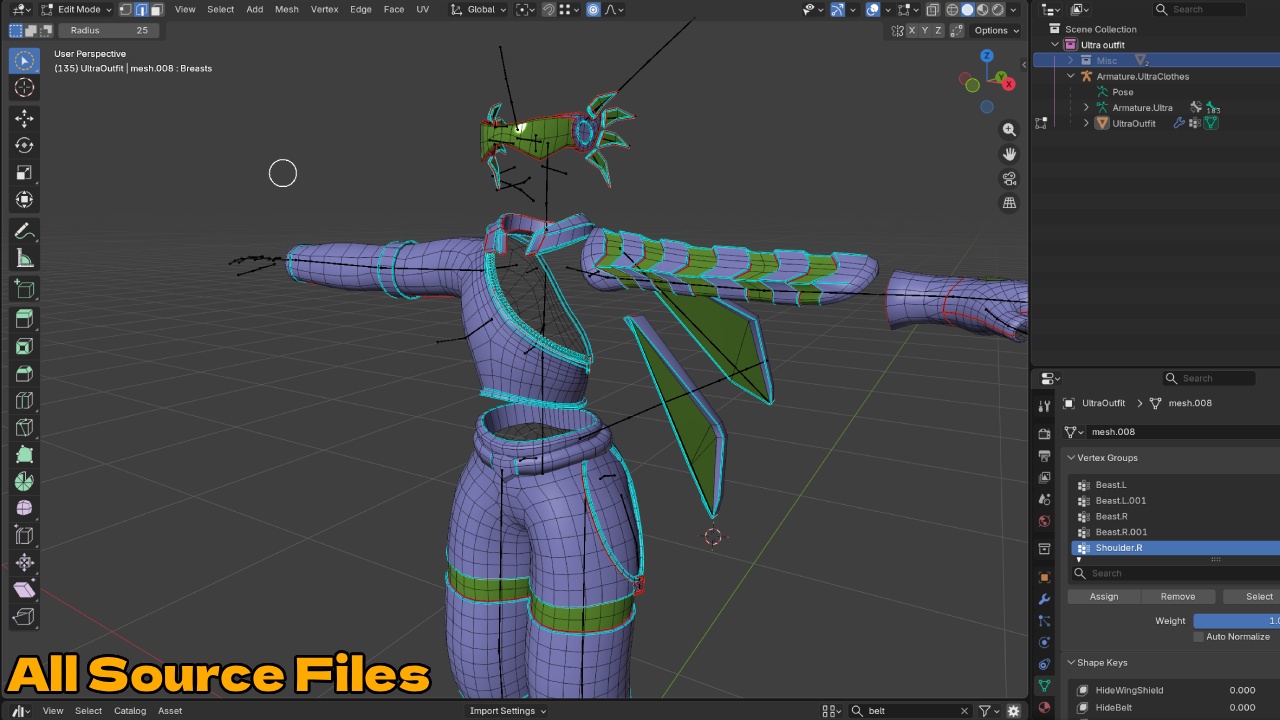Toggle X-ray view
The image size is (1280, 720).
click(x=932, y=9)
